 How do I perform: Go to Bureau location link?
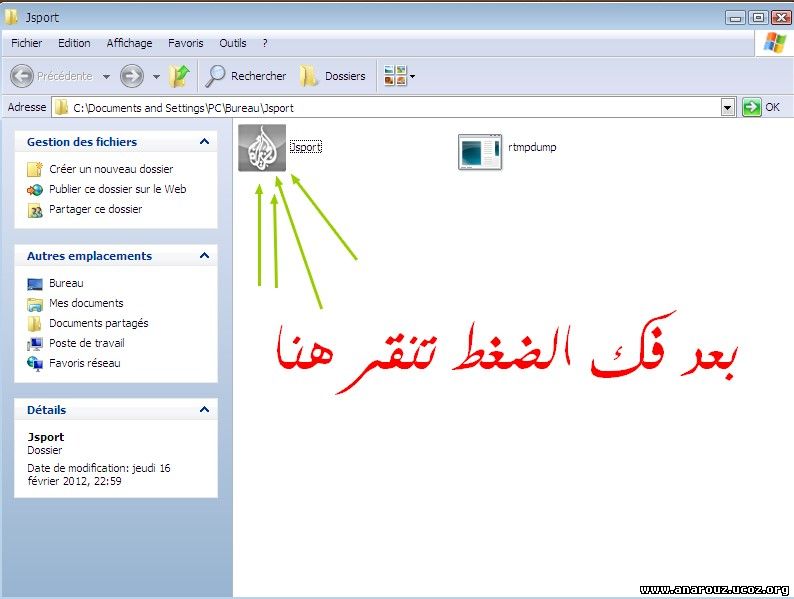(66, 283)
